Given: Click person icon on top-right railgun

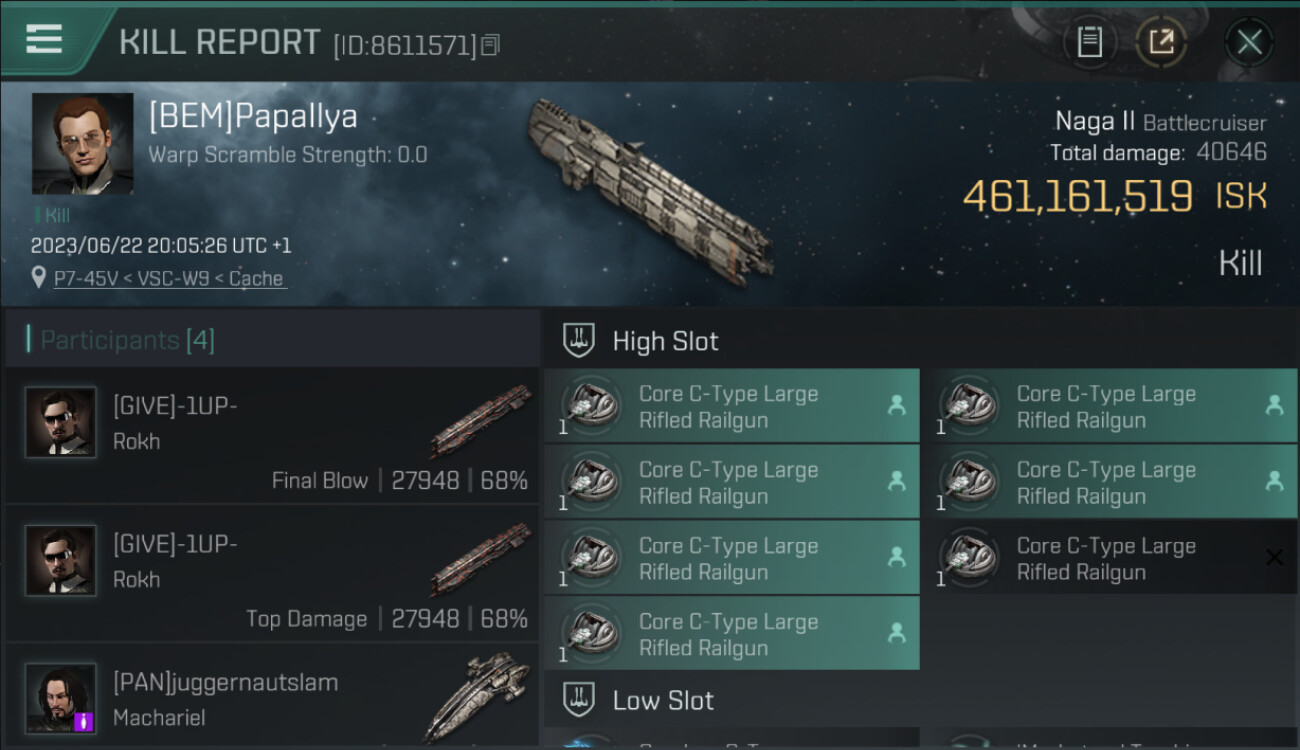Looking at the screenshot, I should (1274, 405).
